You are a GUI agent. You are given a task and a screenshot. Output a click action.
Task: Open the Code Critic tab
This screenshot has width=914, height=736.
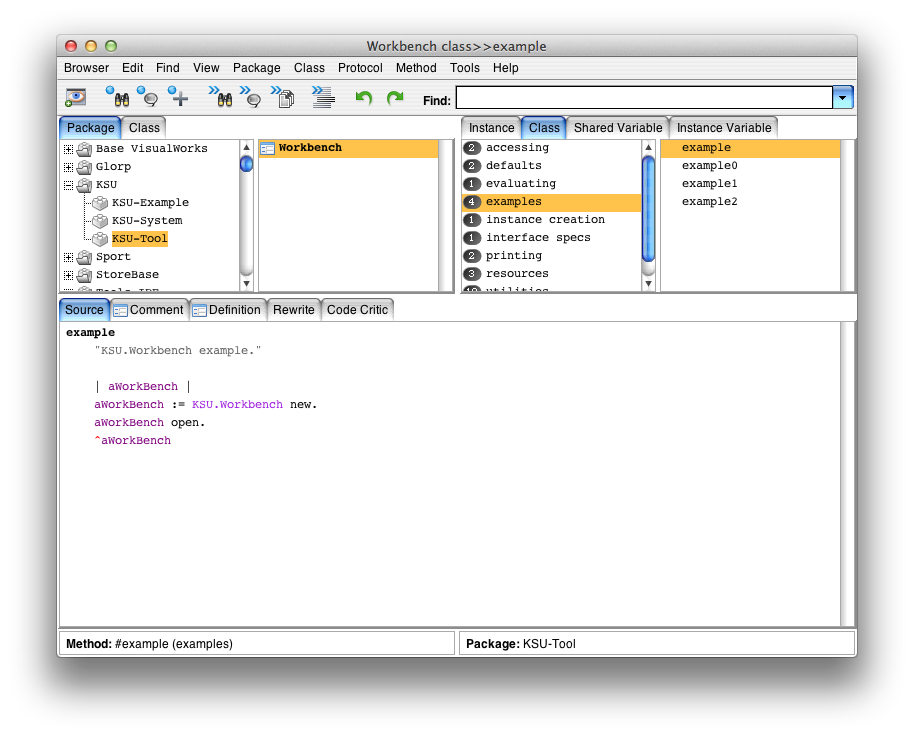pyautogui.click(x=357, y=309)
